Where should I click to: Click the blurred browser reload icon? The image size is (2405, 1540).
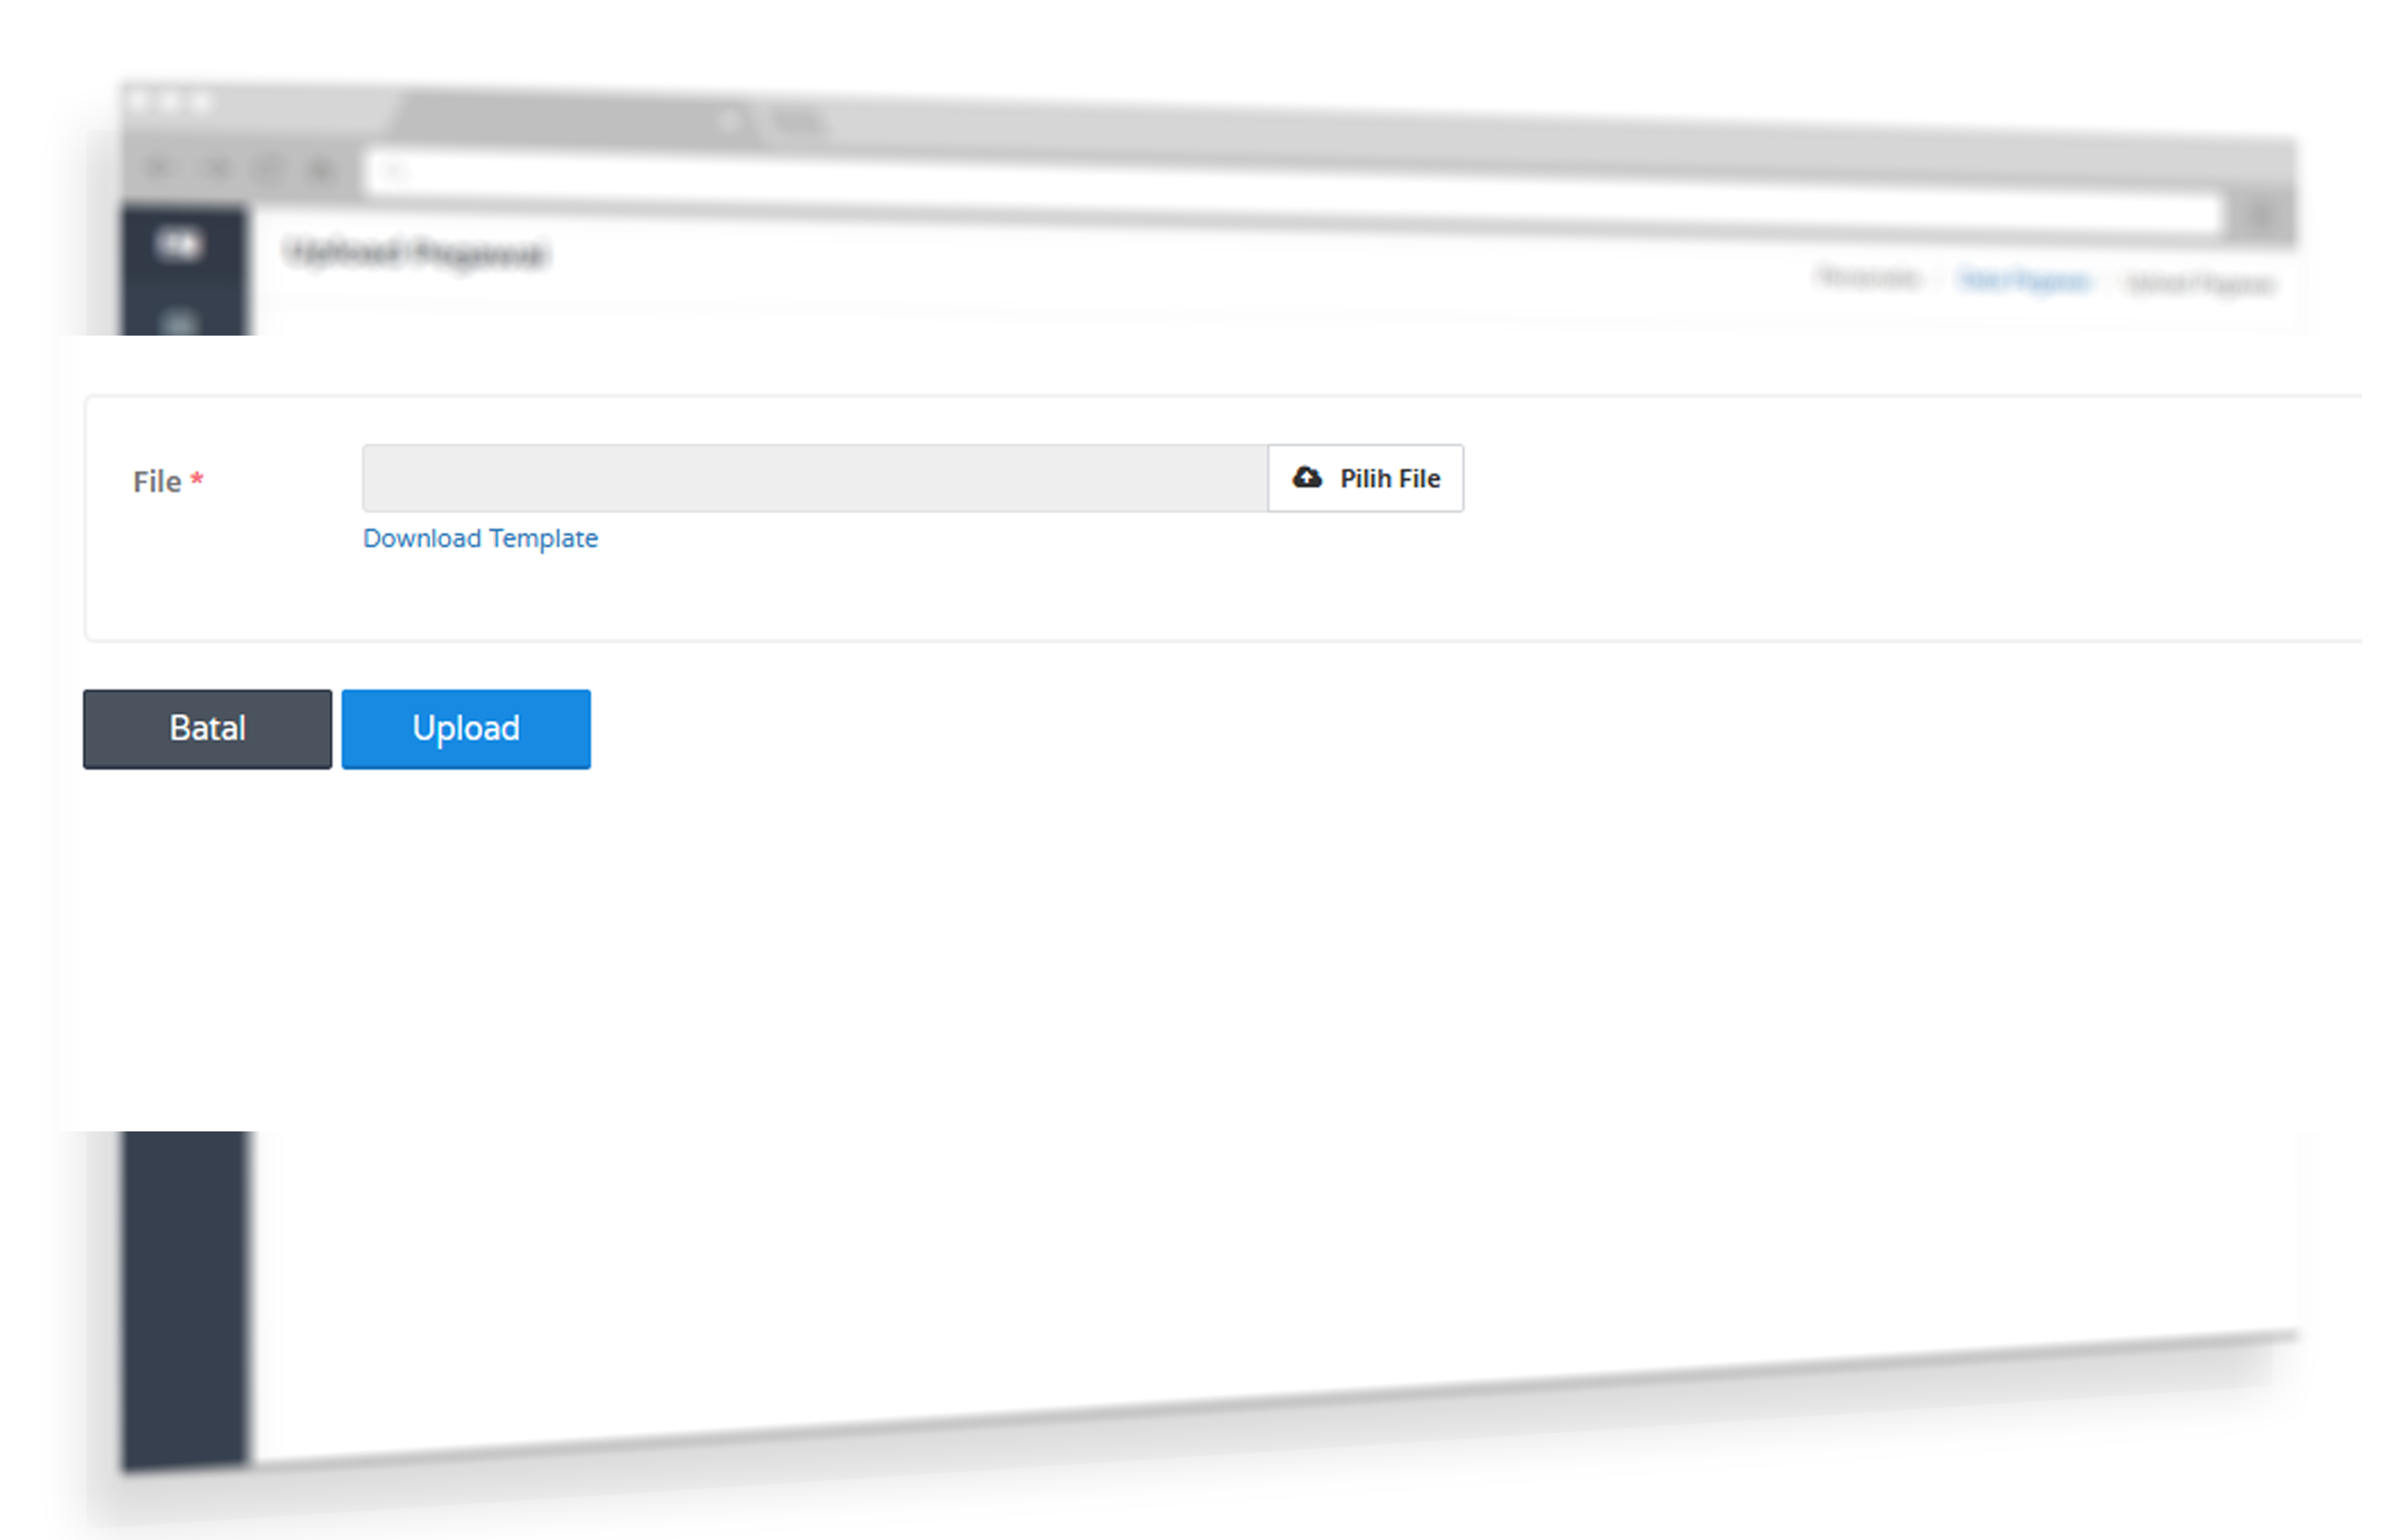point(268,170)
